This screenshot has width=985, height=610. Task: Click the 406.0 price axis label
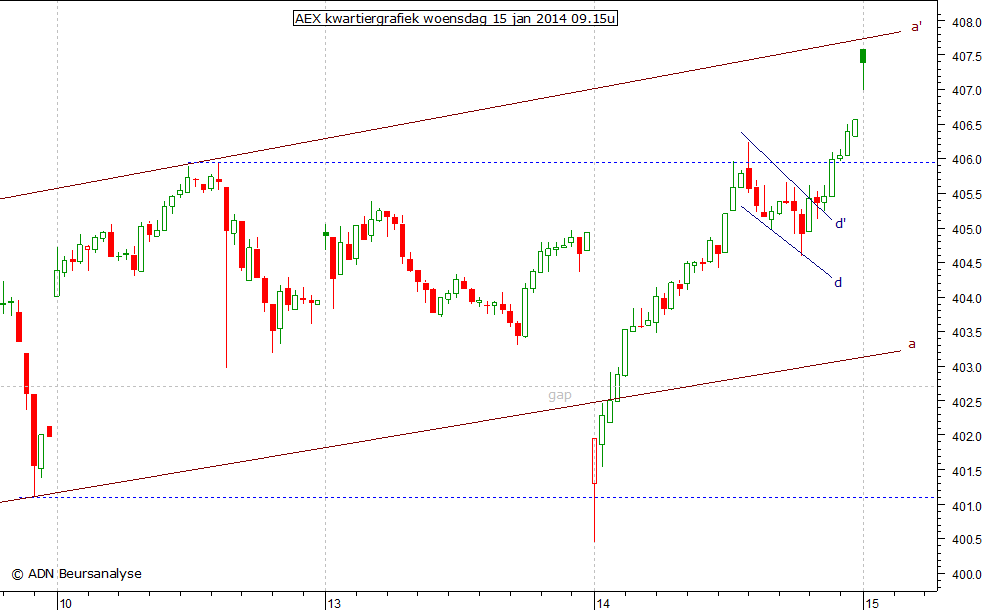point(966,160)
